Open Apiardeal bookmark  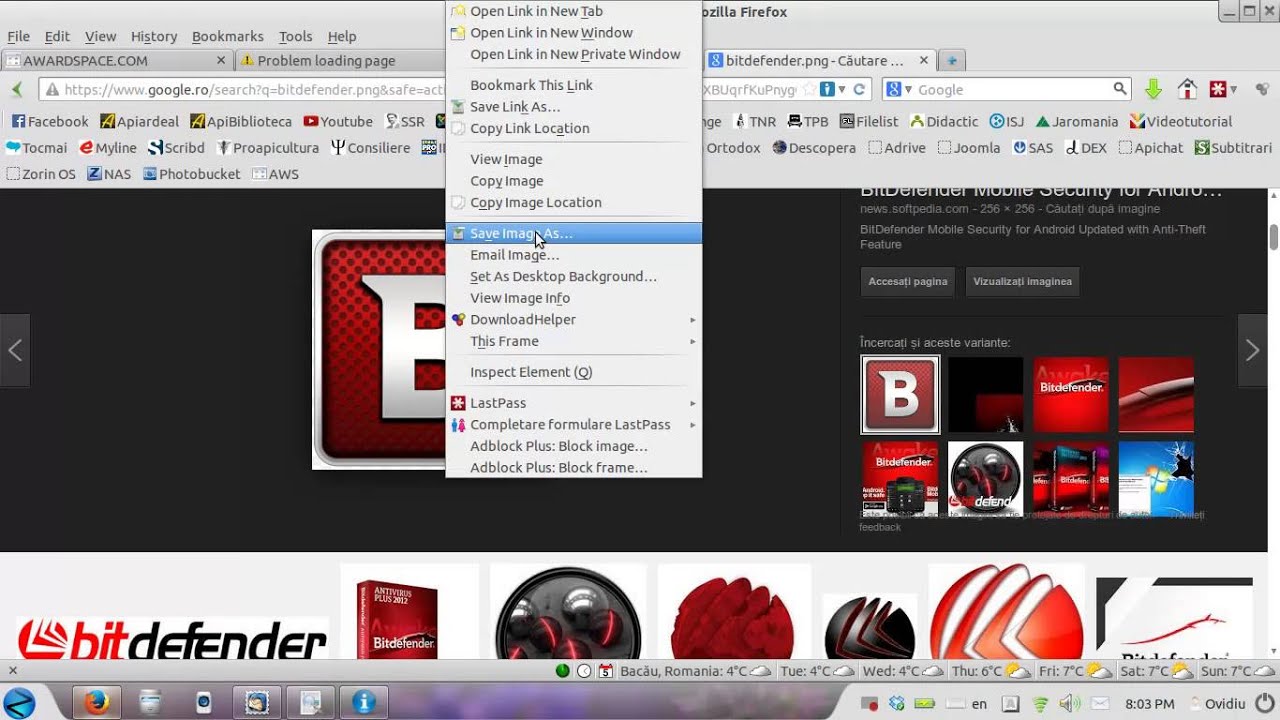(x=139, y=121)
